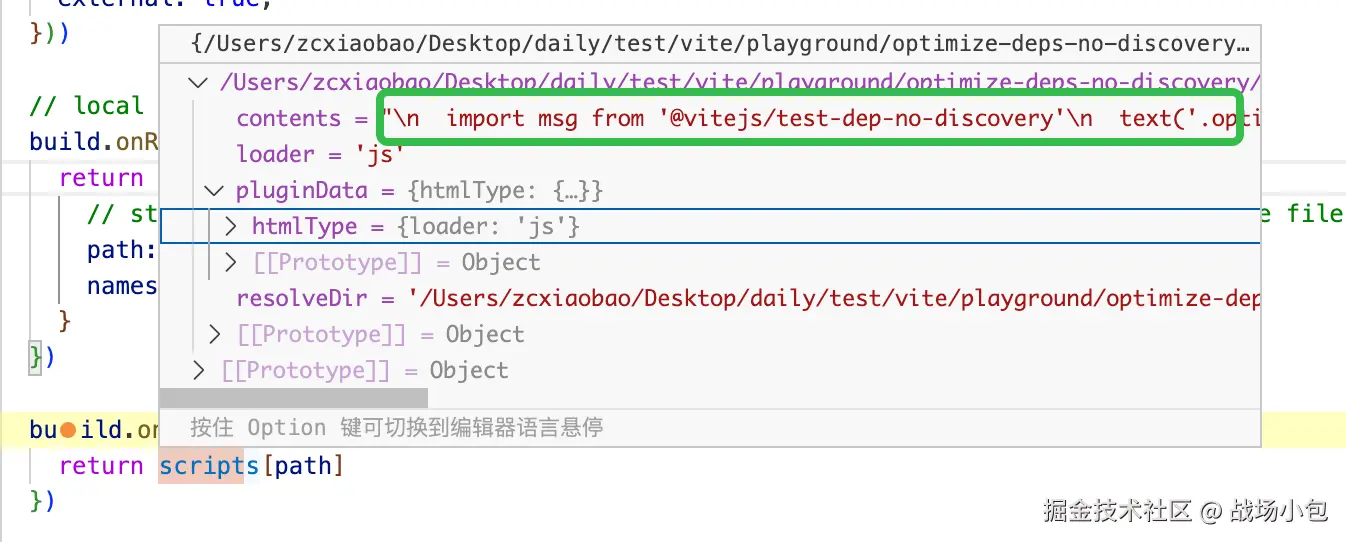Viewport: 1346px width, 542px height.
Task: Click the highlighted scripts variable
Action: [x=208, y=466]
